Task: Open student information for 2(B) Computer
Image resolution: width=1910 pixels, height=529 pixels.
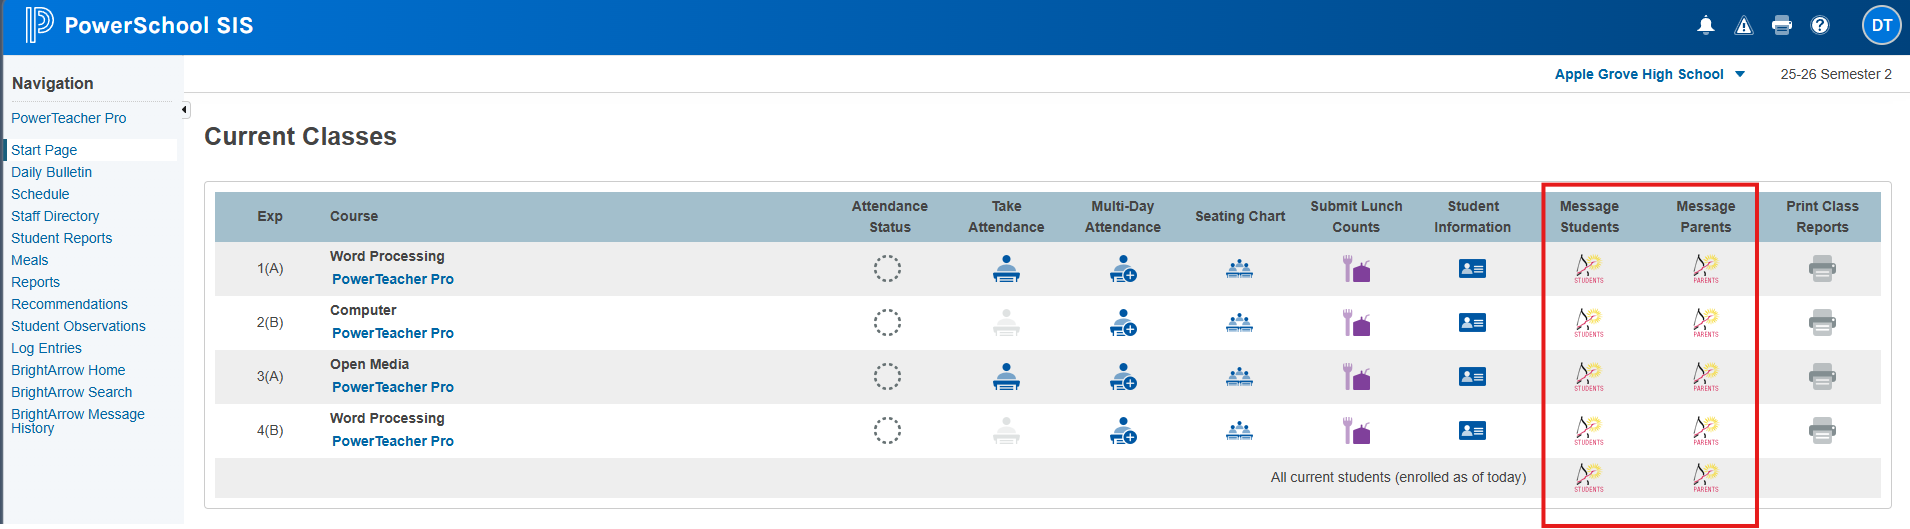Action: point(1472,323)
